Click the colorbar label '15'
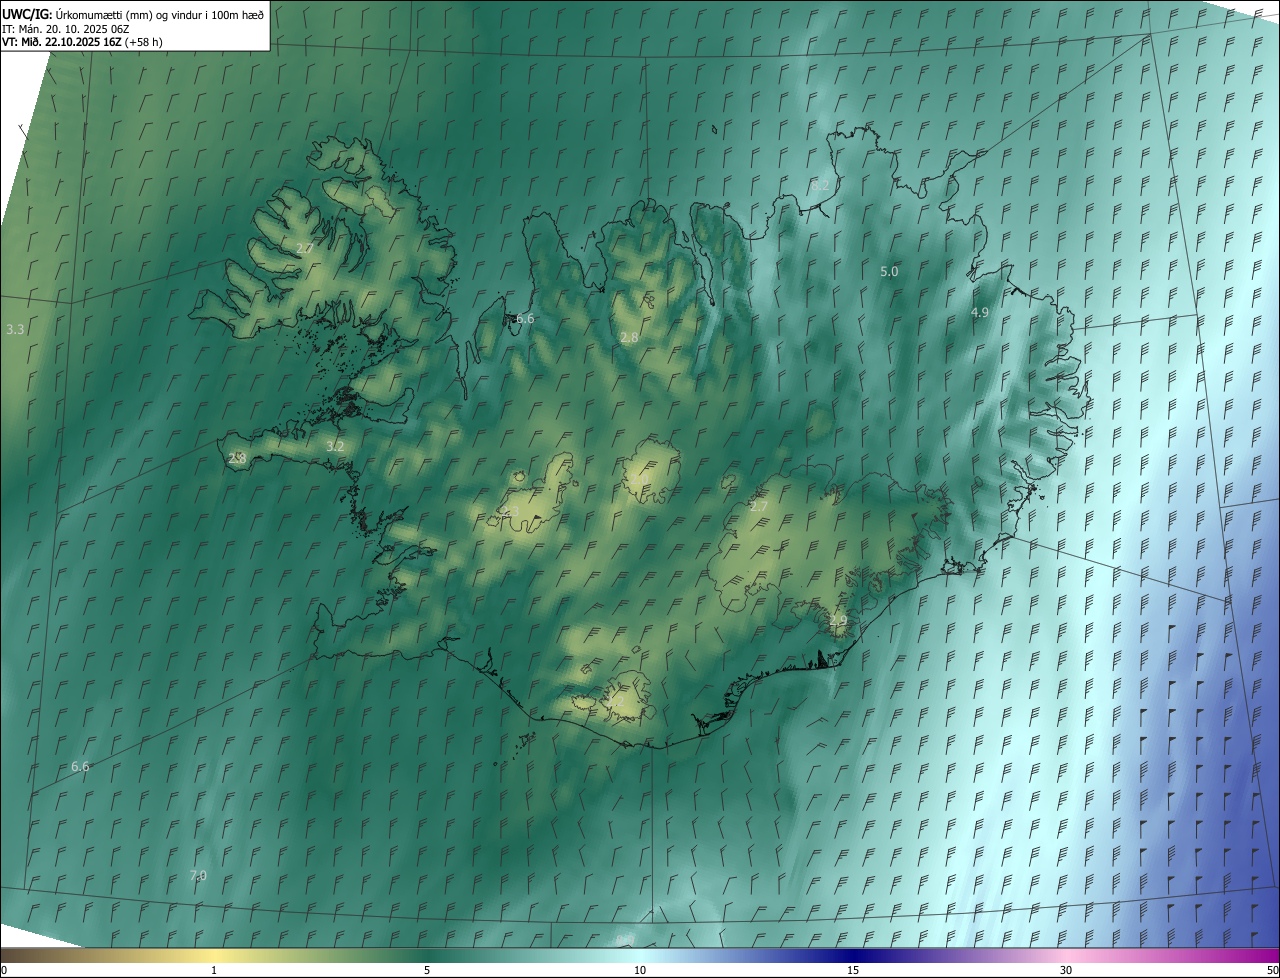The height and width of the screenshot is (978, 1280). coord(853,971)
